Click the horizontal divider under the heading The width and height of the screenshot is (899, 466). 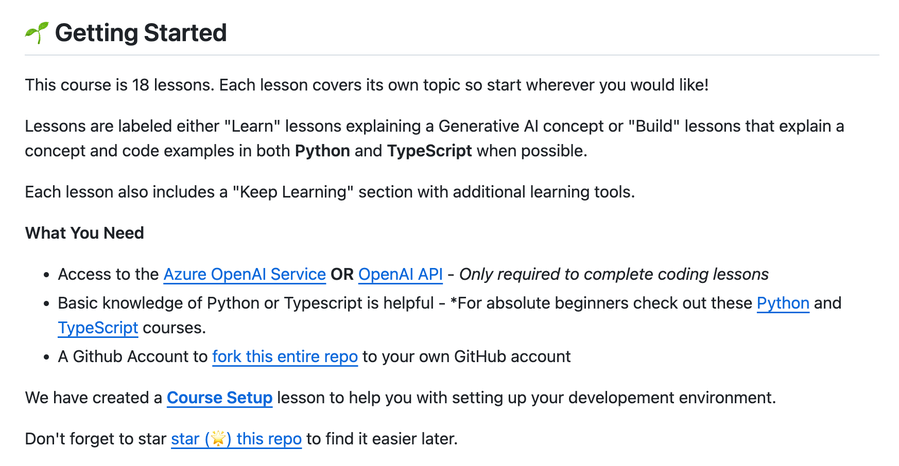[x=450, y=55]
